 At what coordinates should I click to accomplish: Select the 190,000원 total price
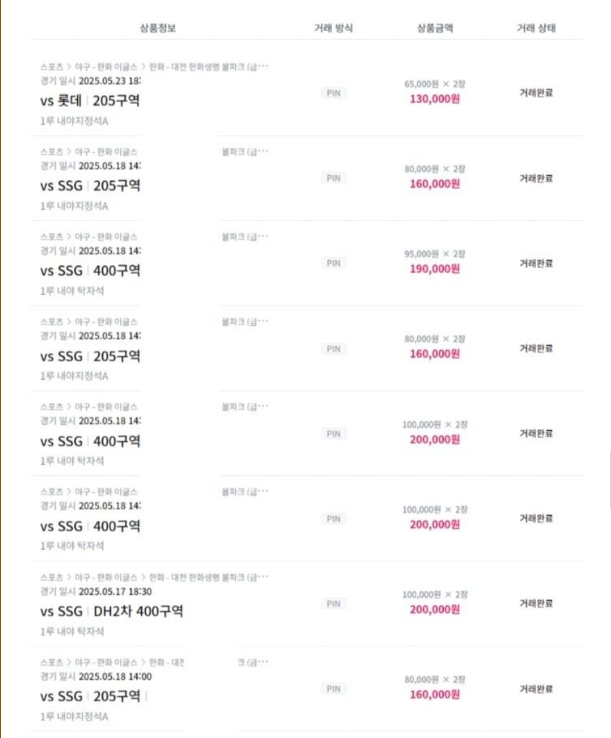click(434, 269)
